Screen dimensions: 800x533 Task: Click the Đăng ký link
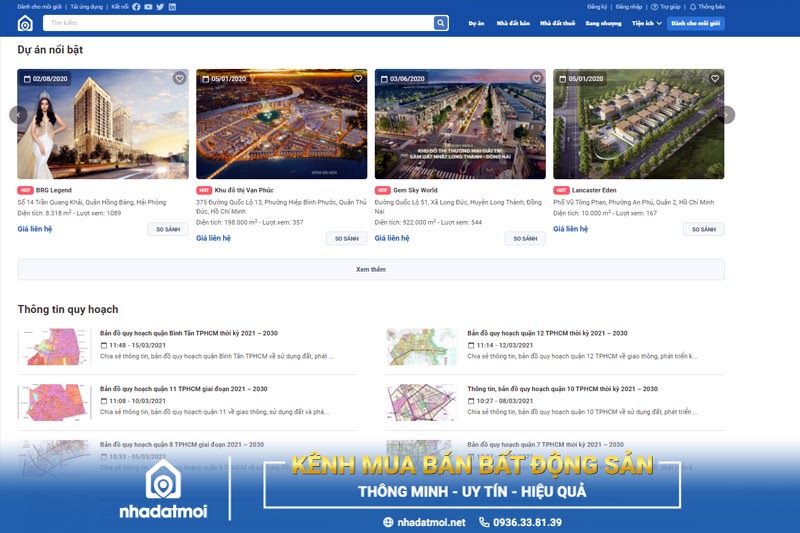point(597,7)
